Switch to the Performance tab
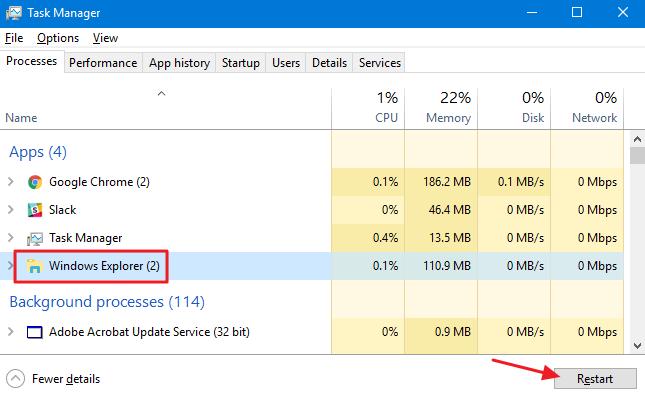This screenshot has width=645, height=401. [x=103, y=62]
